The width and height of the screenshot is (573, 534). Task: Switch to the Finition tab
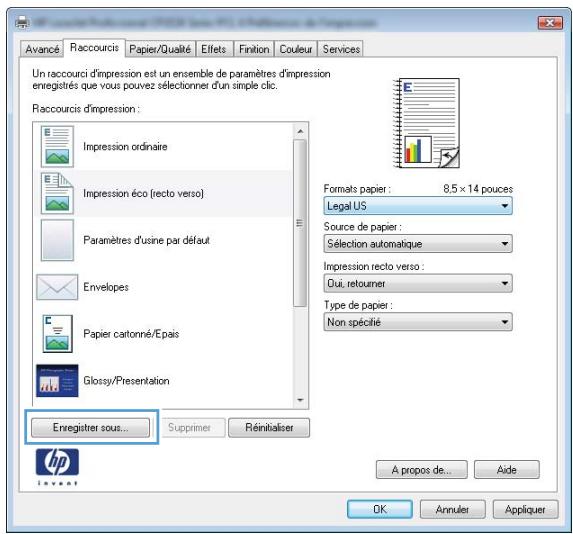tap(254, 49)
